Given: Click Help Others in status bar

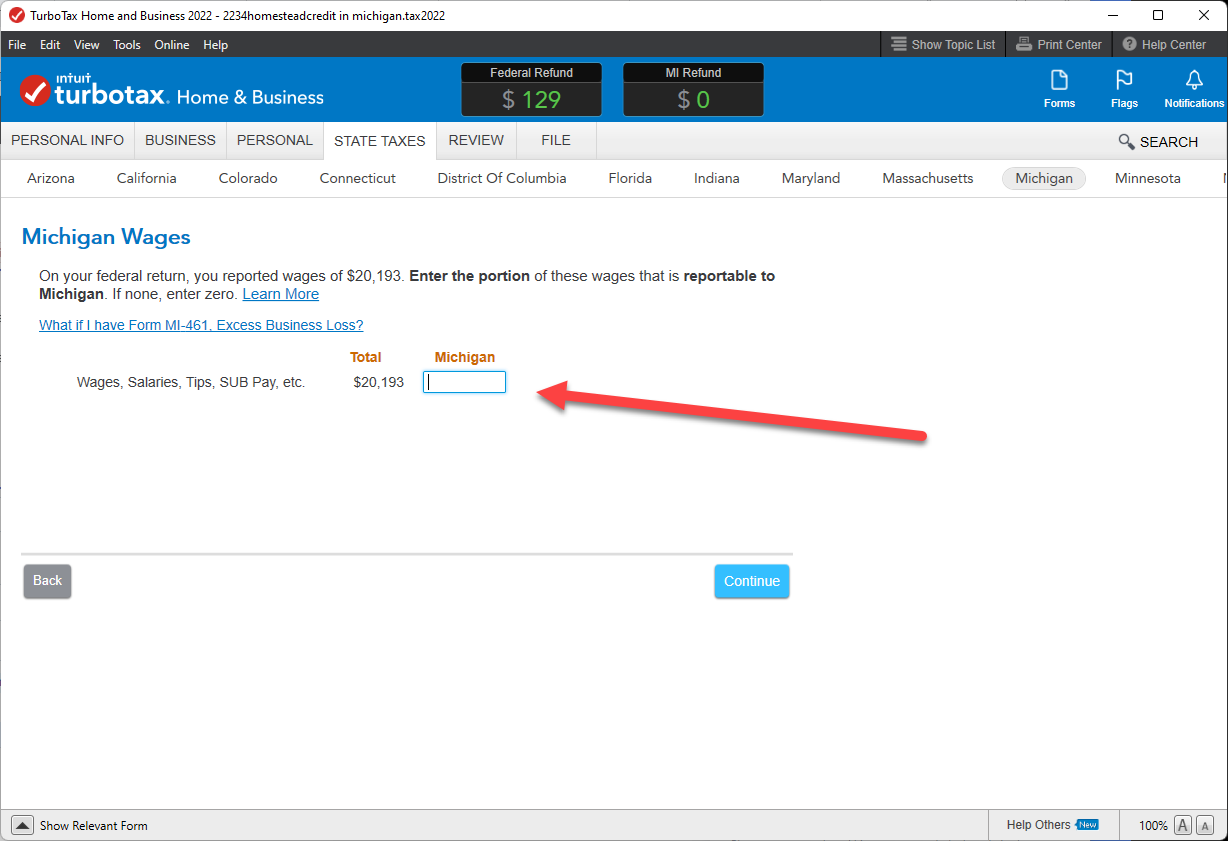Looking at the screenshot, I should point(1052,825).
